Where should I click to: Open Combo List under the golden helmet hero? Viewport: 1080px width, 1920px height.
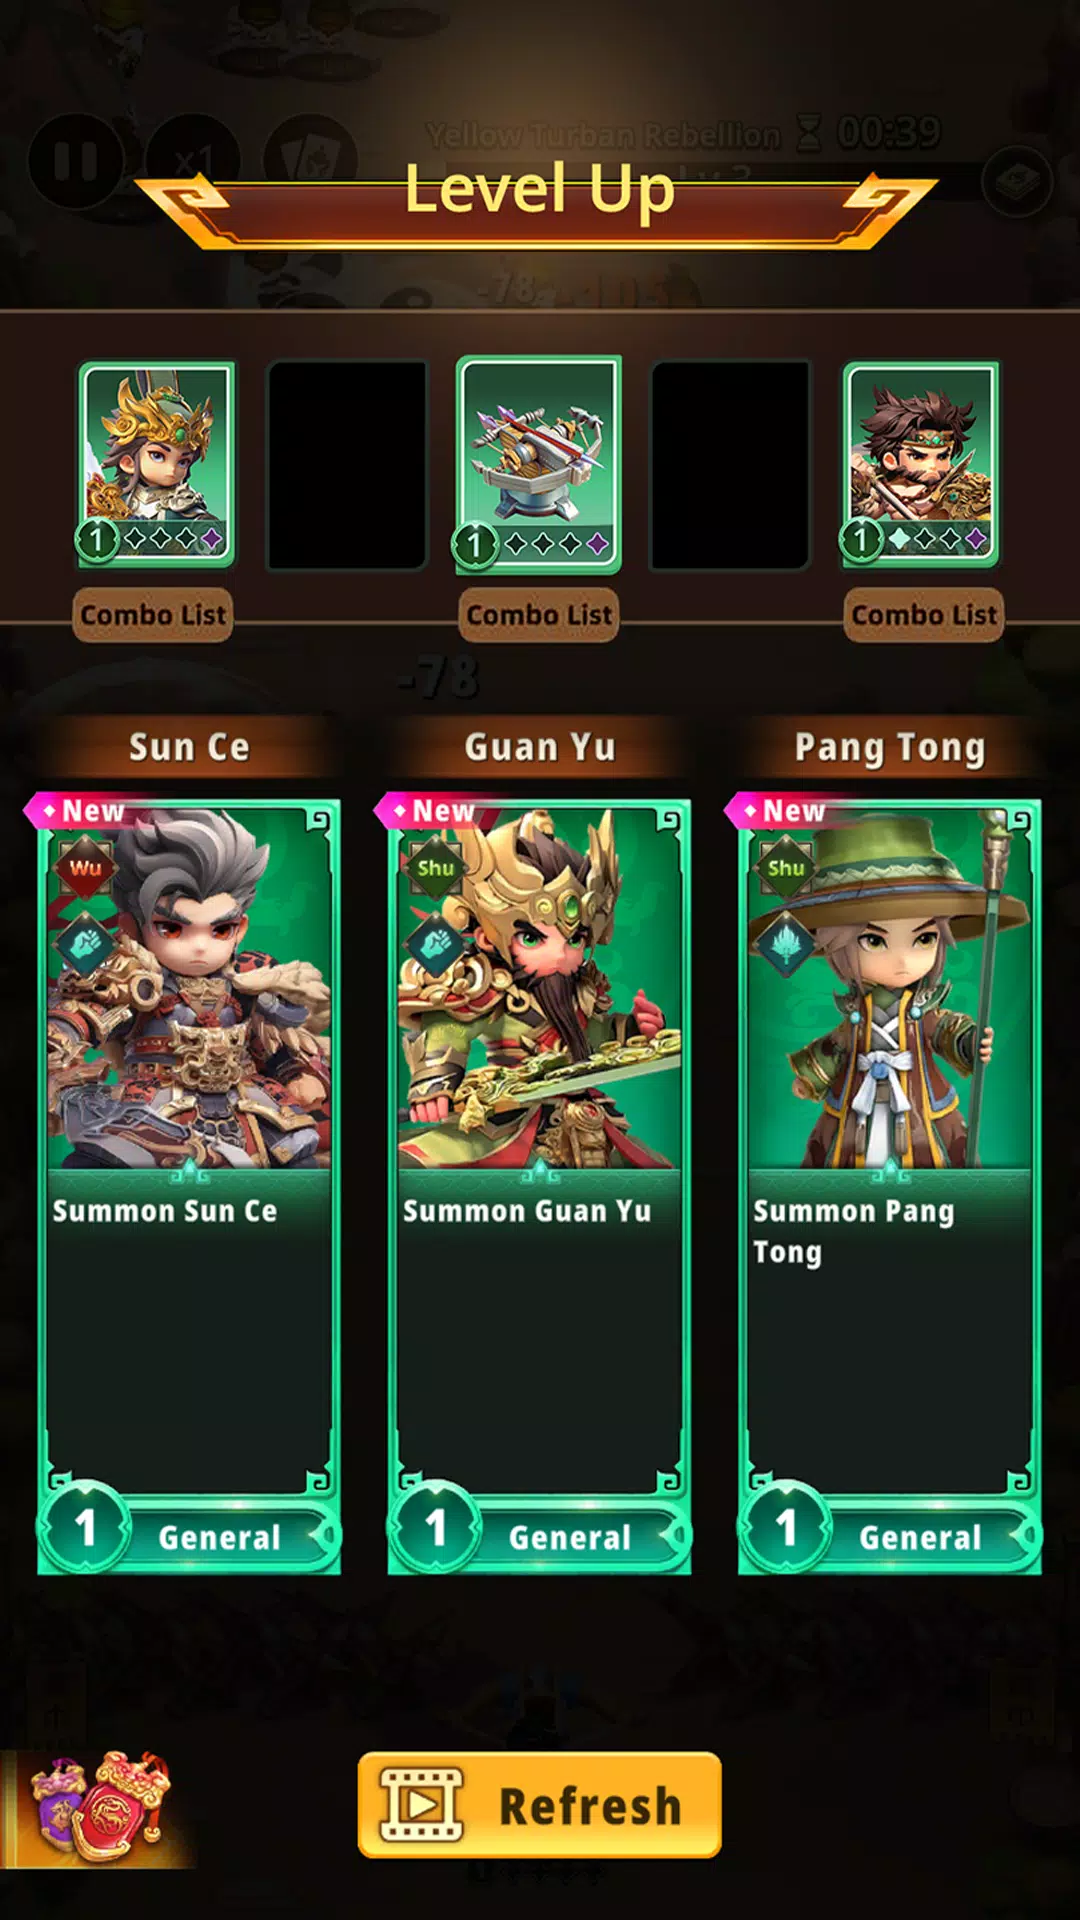[153, 614]
